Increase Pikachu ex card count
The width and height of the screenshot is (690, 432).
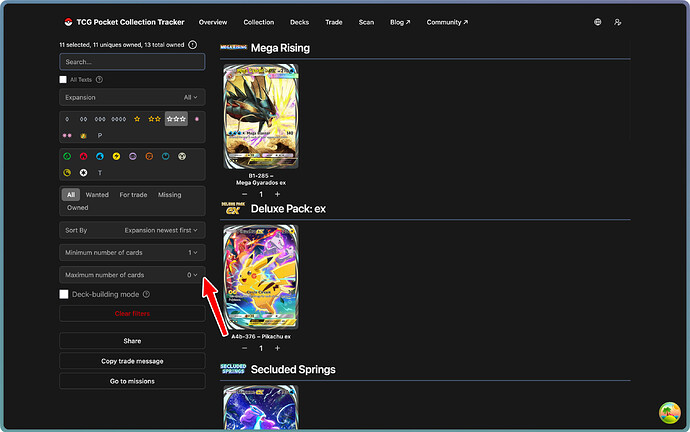tap(277, 348)
